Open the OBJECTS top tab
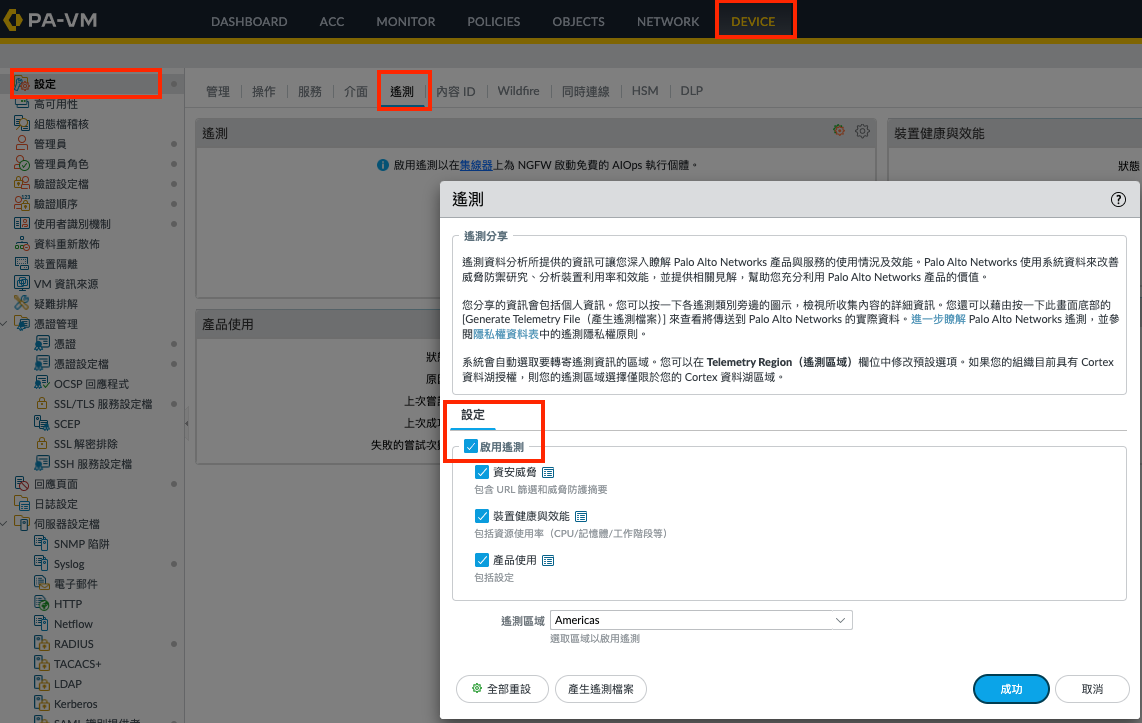 578,21
